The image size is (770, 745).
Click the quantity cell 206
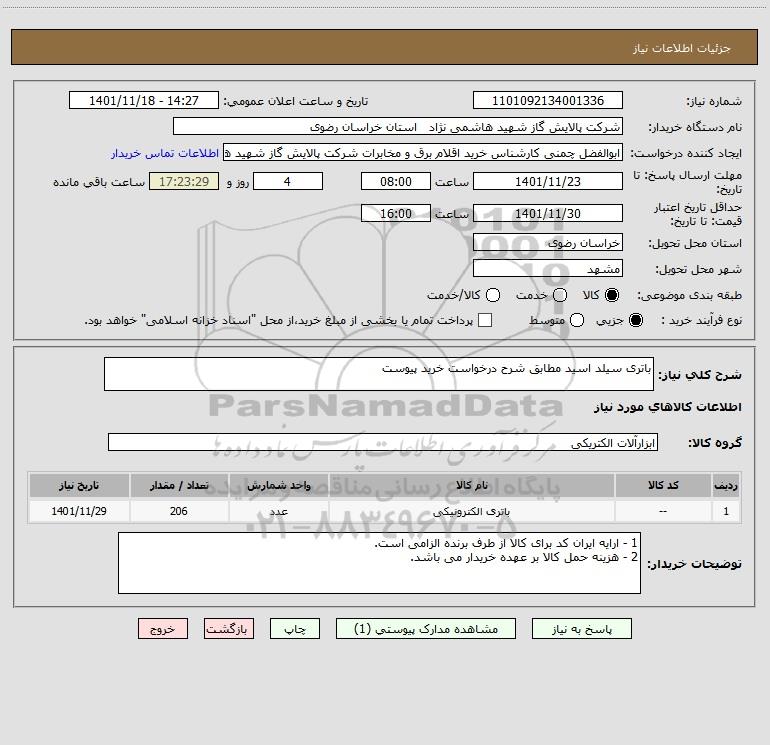point(179,511)
